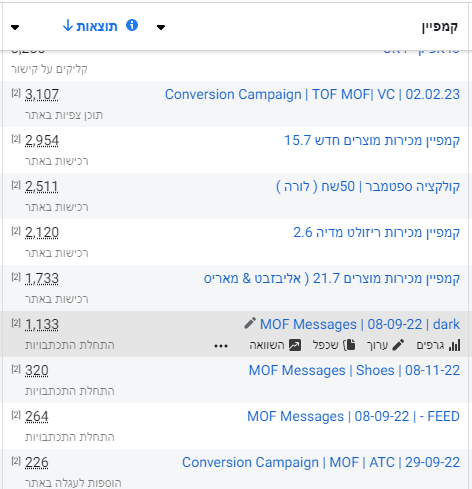Click the info icon beside the results header

(132, 25)
